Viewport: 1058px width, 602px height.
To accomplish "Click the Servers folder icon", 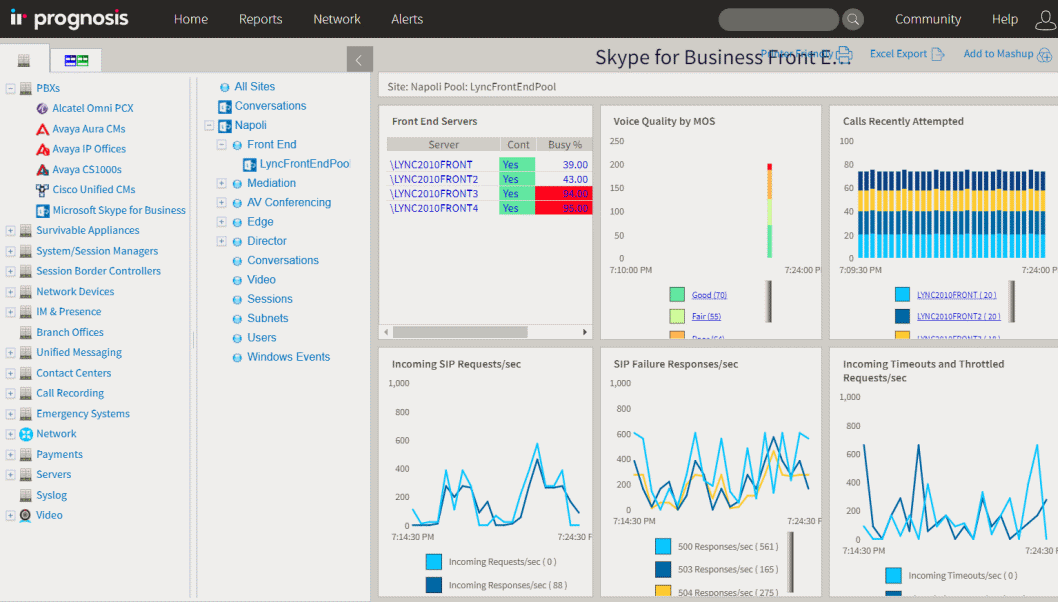I will pos(26,474).
